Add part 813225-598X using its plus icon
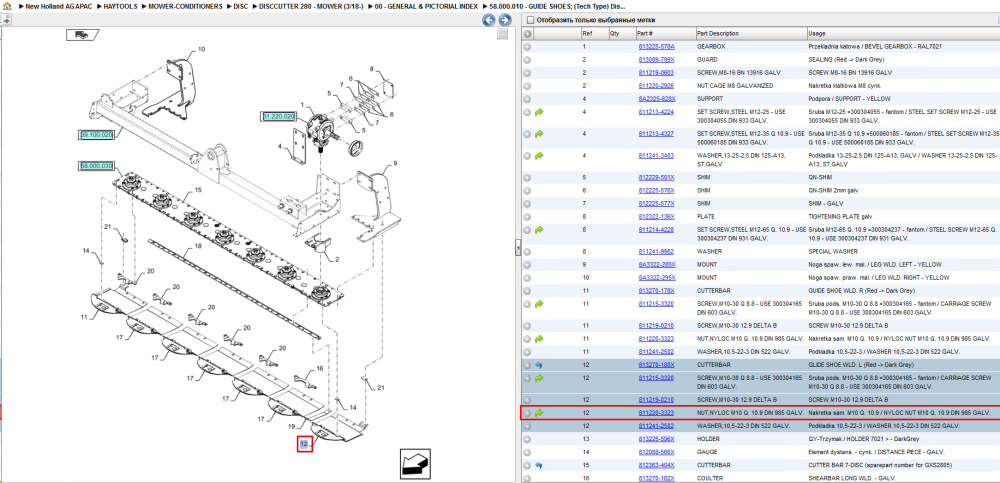 tap(527, 439)
